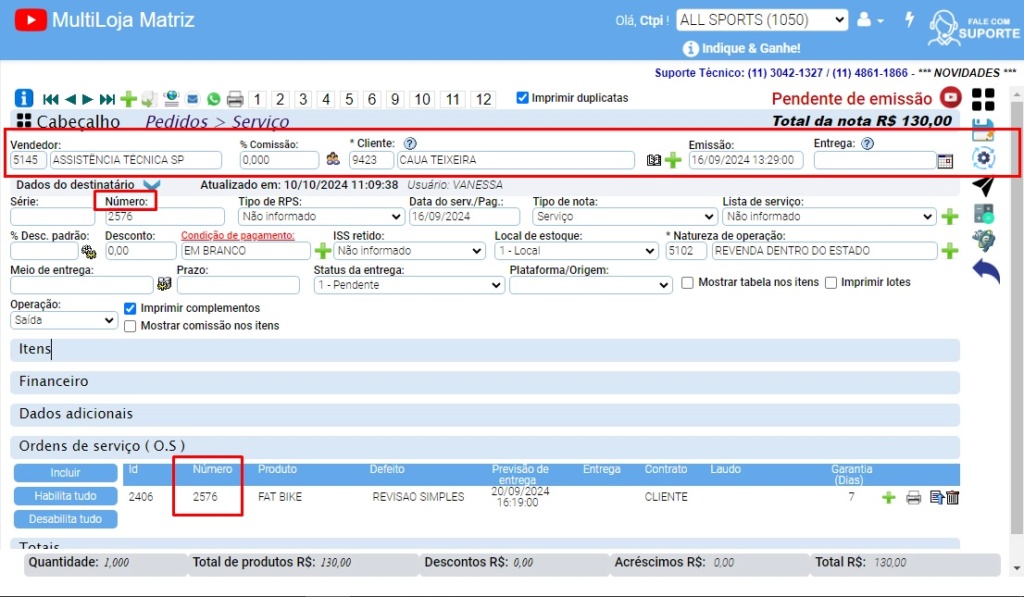
Task: Click green plus next to Natureza de operação
Action: coord(950,250)
